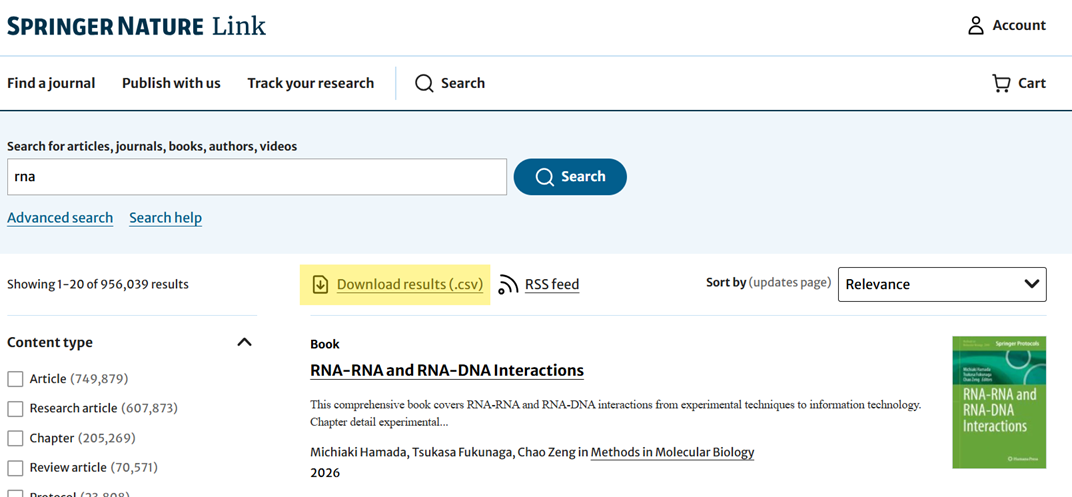
Task: Open Publish with us menu item
Action: (x=172, y=83)
